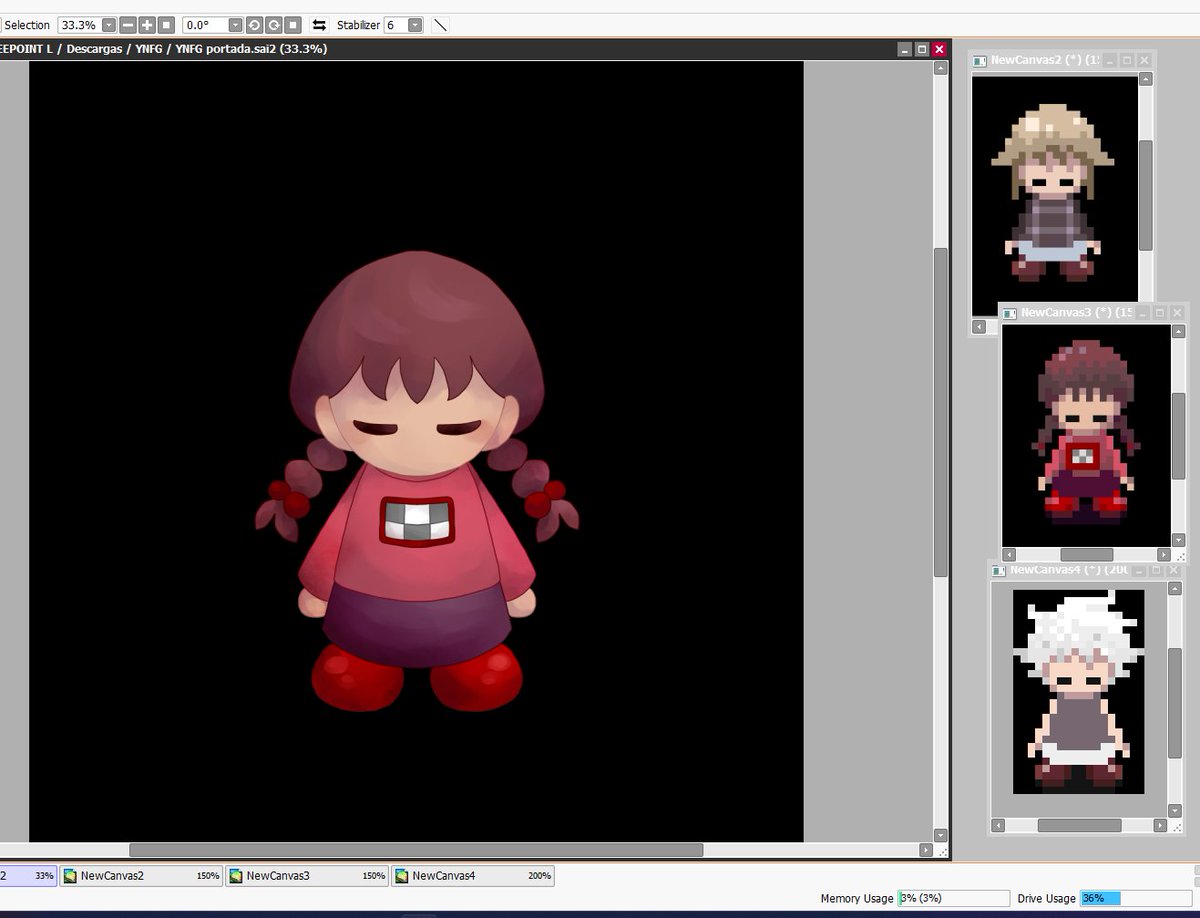Toggle the straight line drawing mode

(x=441, y=25)
